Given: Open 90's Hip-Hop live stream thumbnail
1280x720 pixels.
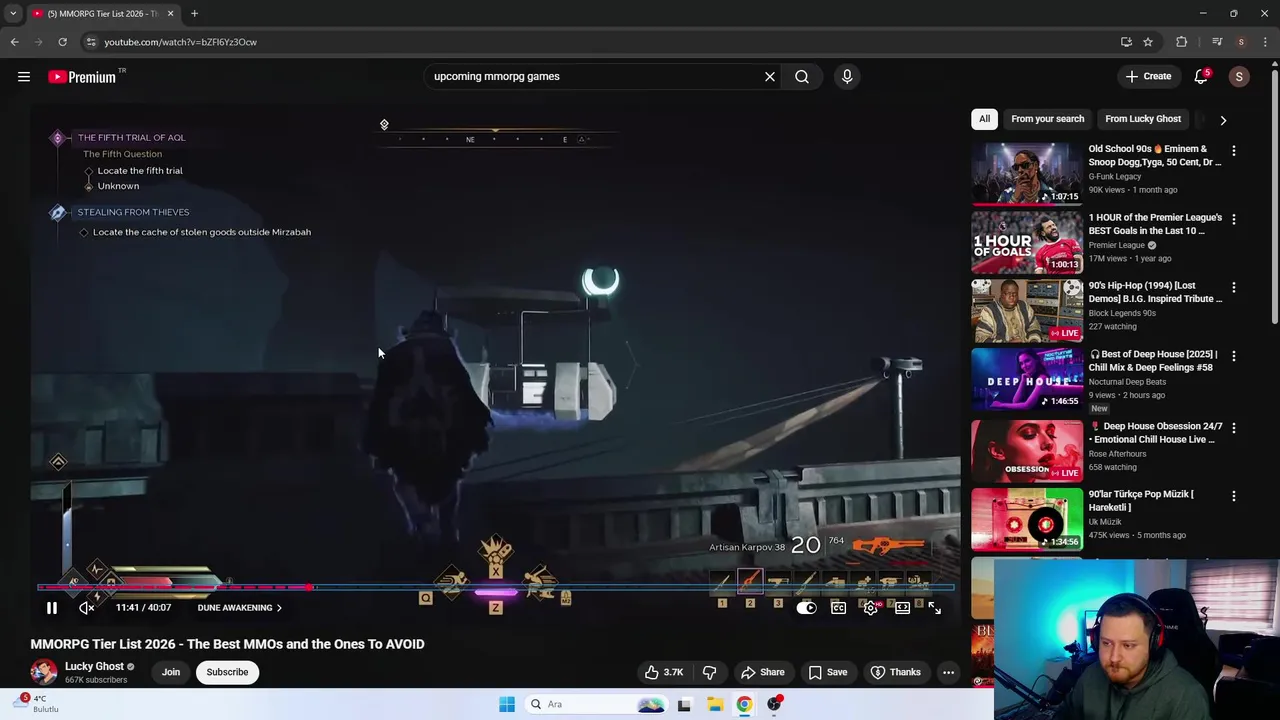Looking at the screenshot, I should 1027,310.
